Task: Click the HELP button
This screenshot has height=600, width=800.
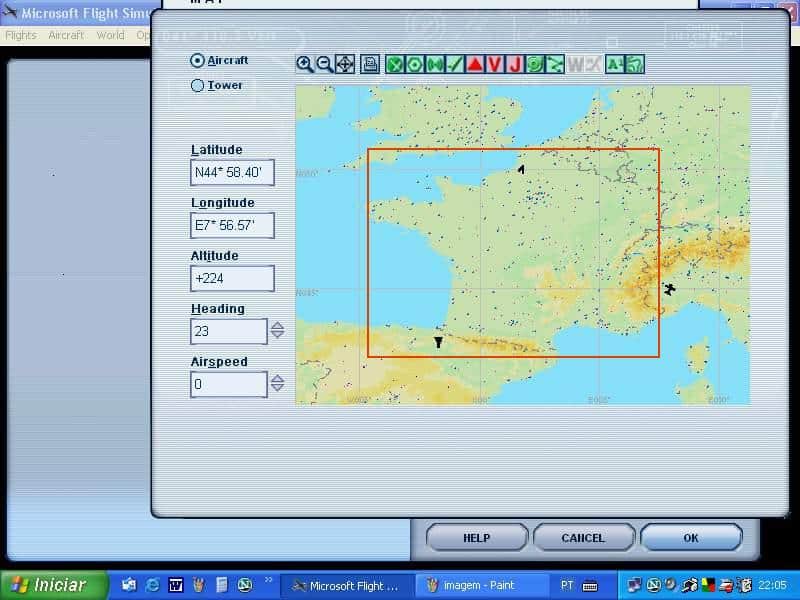Action: (477, 538)
